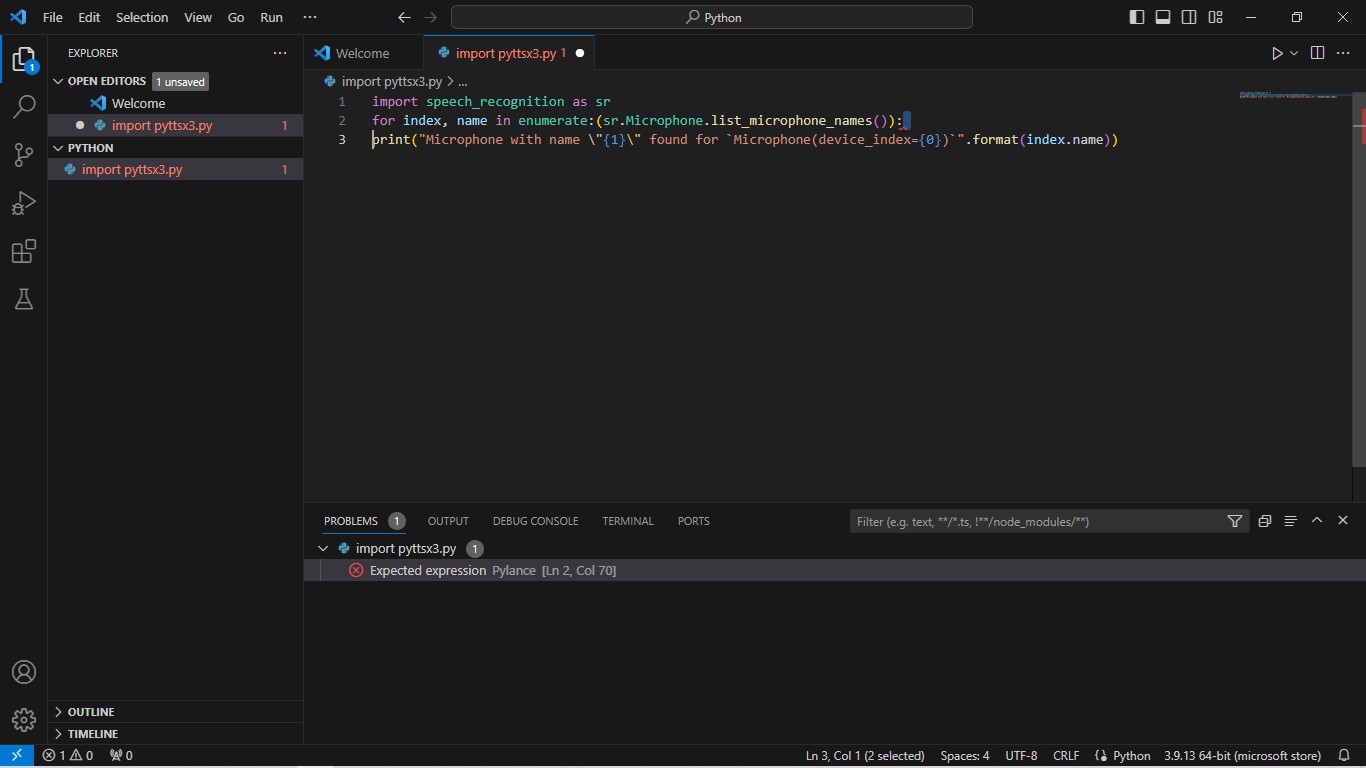Select the import pyttsx3.py editor tab
The height and width of the screenshot is (768, 1366).
[x=510, y=53]
